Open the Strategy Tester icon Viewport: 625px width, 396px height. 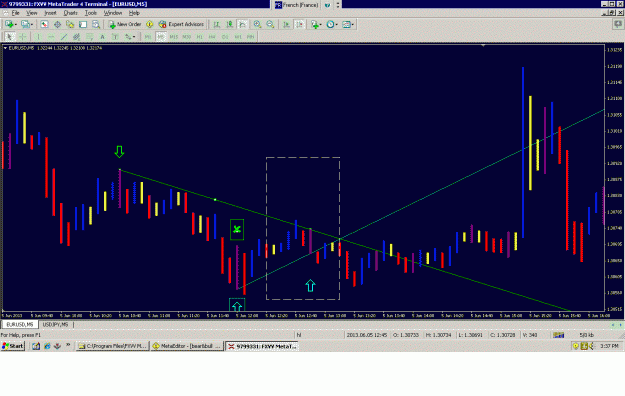[96, 24]
